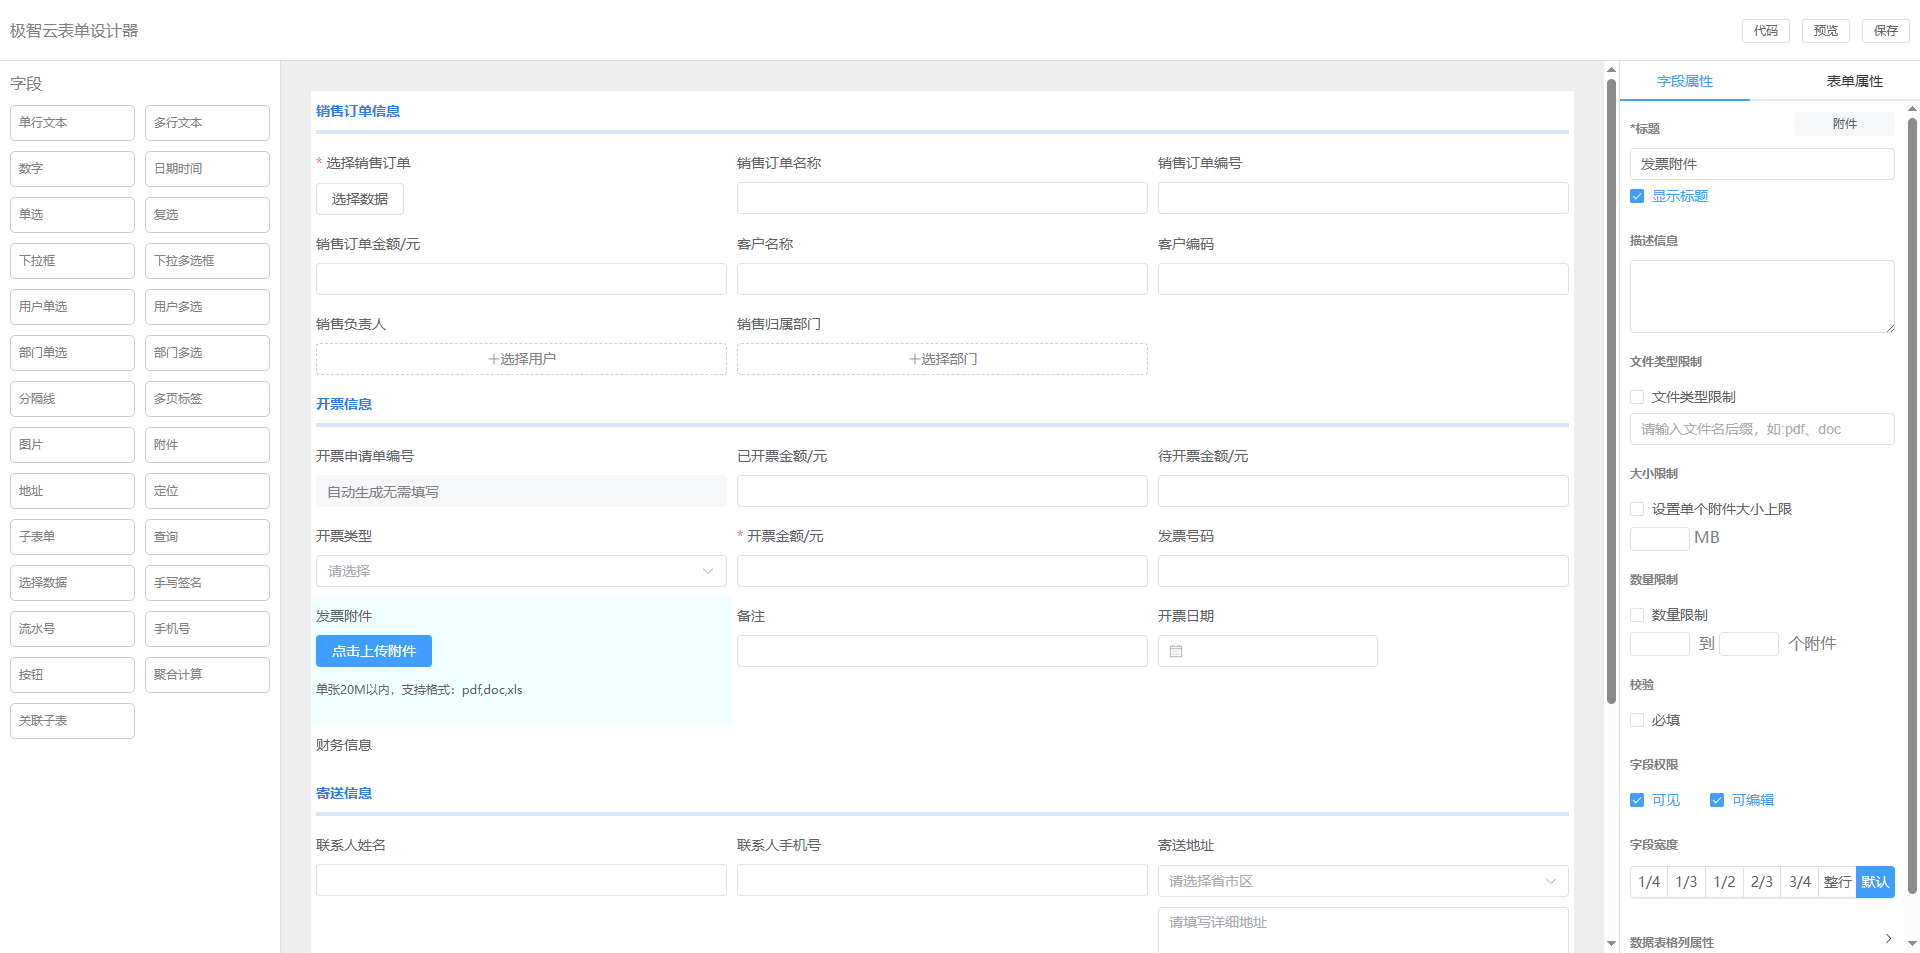
Task: Expand the 请选择省市区 address dropdown
Action: coord(1362,881)
